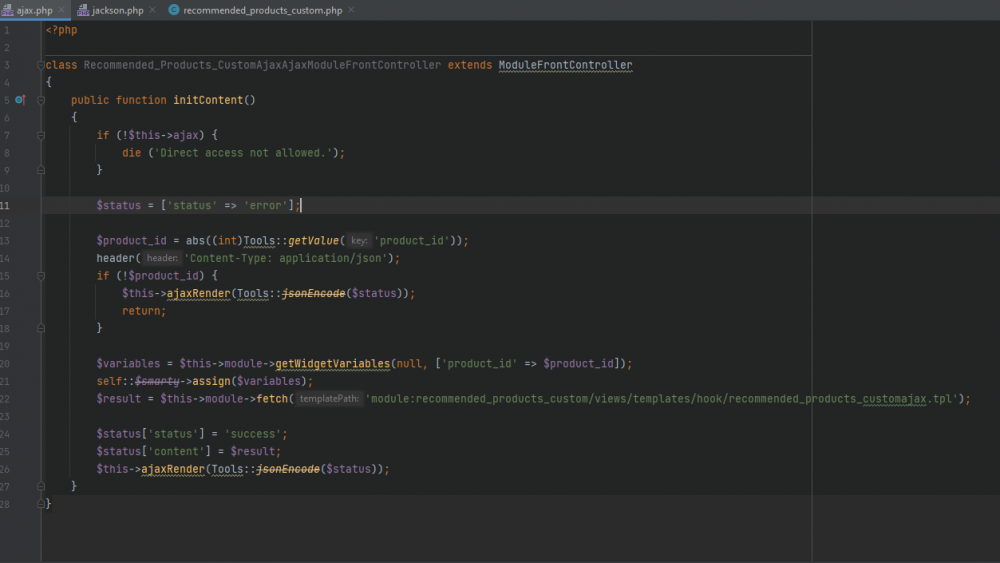Switch to the ajax.php tab
Viewport: 1000px width, 563px height.
(34, 10)
